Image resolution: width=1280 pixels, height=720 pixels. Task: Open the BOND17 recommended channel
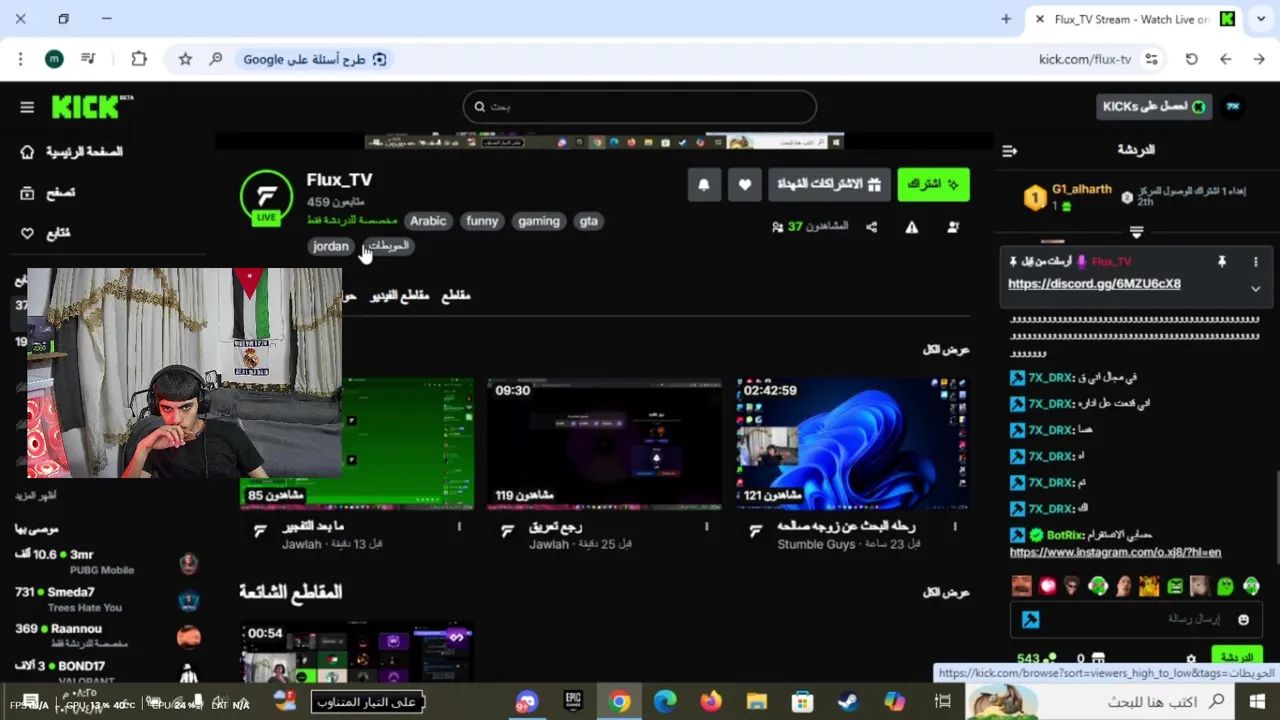[x=108, y=672]
